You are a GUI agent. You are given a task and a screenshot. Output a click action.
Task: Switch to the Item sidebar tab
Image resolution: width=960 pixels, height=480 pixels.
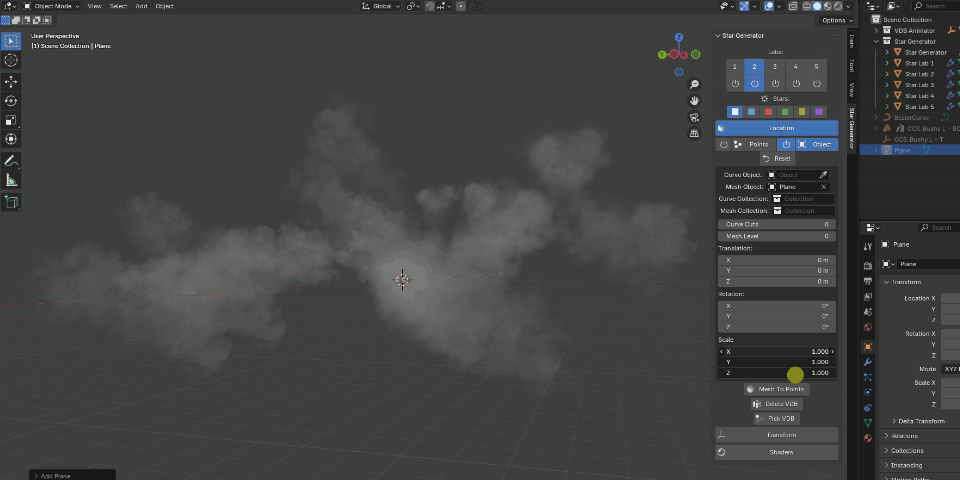[851, 42]
